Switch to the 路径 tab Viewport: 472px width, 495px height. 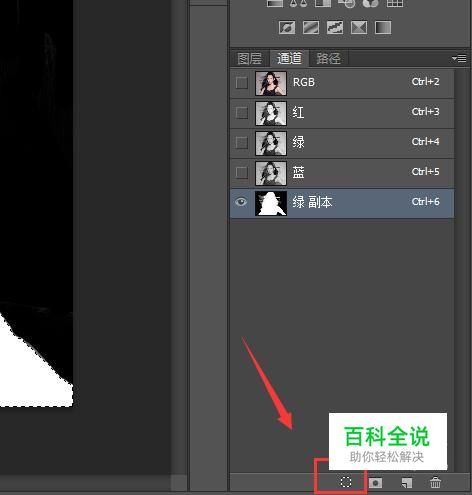point(329,59)
